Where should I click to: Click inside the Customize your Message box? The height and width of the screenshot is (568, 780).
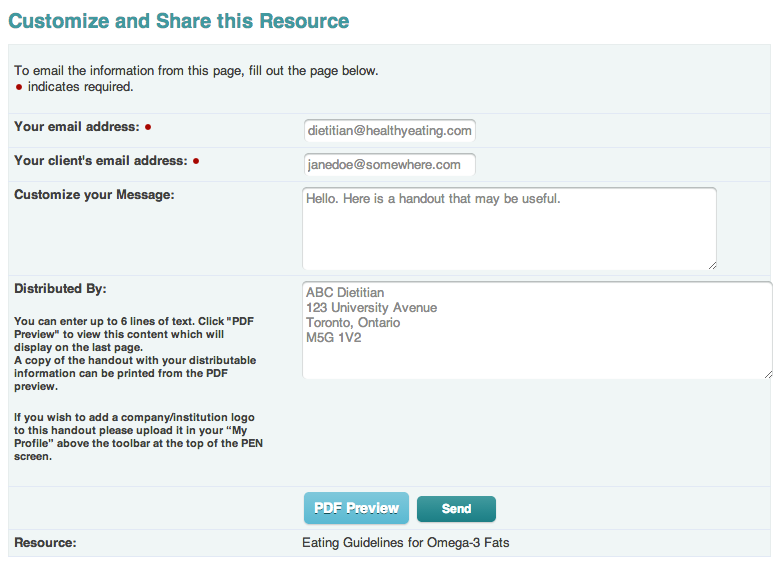509,229
